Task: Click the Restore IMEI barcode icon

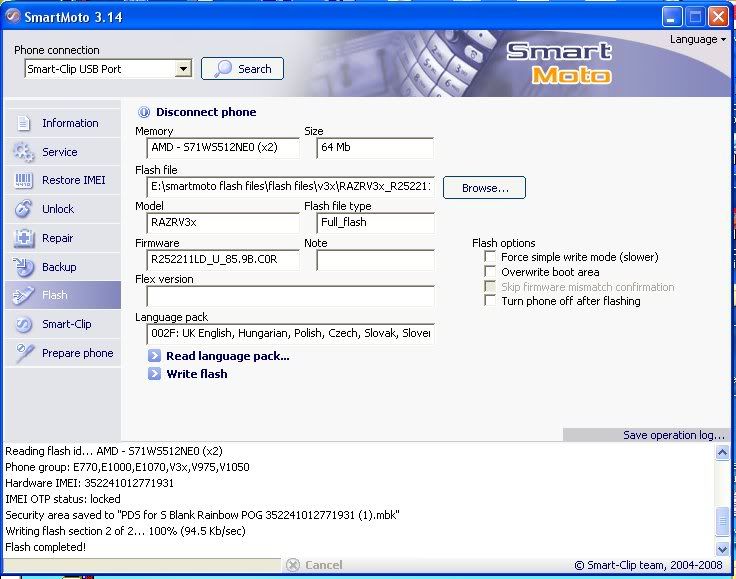Action: pyautogui.click(x=23, y=180)
